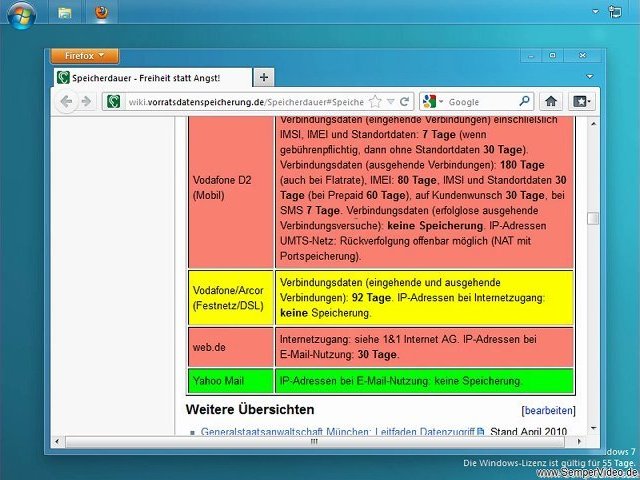Open the Google search engine dropdown
The height and width of the screenshot is (480, 640).
[x=433, y=101]
